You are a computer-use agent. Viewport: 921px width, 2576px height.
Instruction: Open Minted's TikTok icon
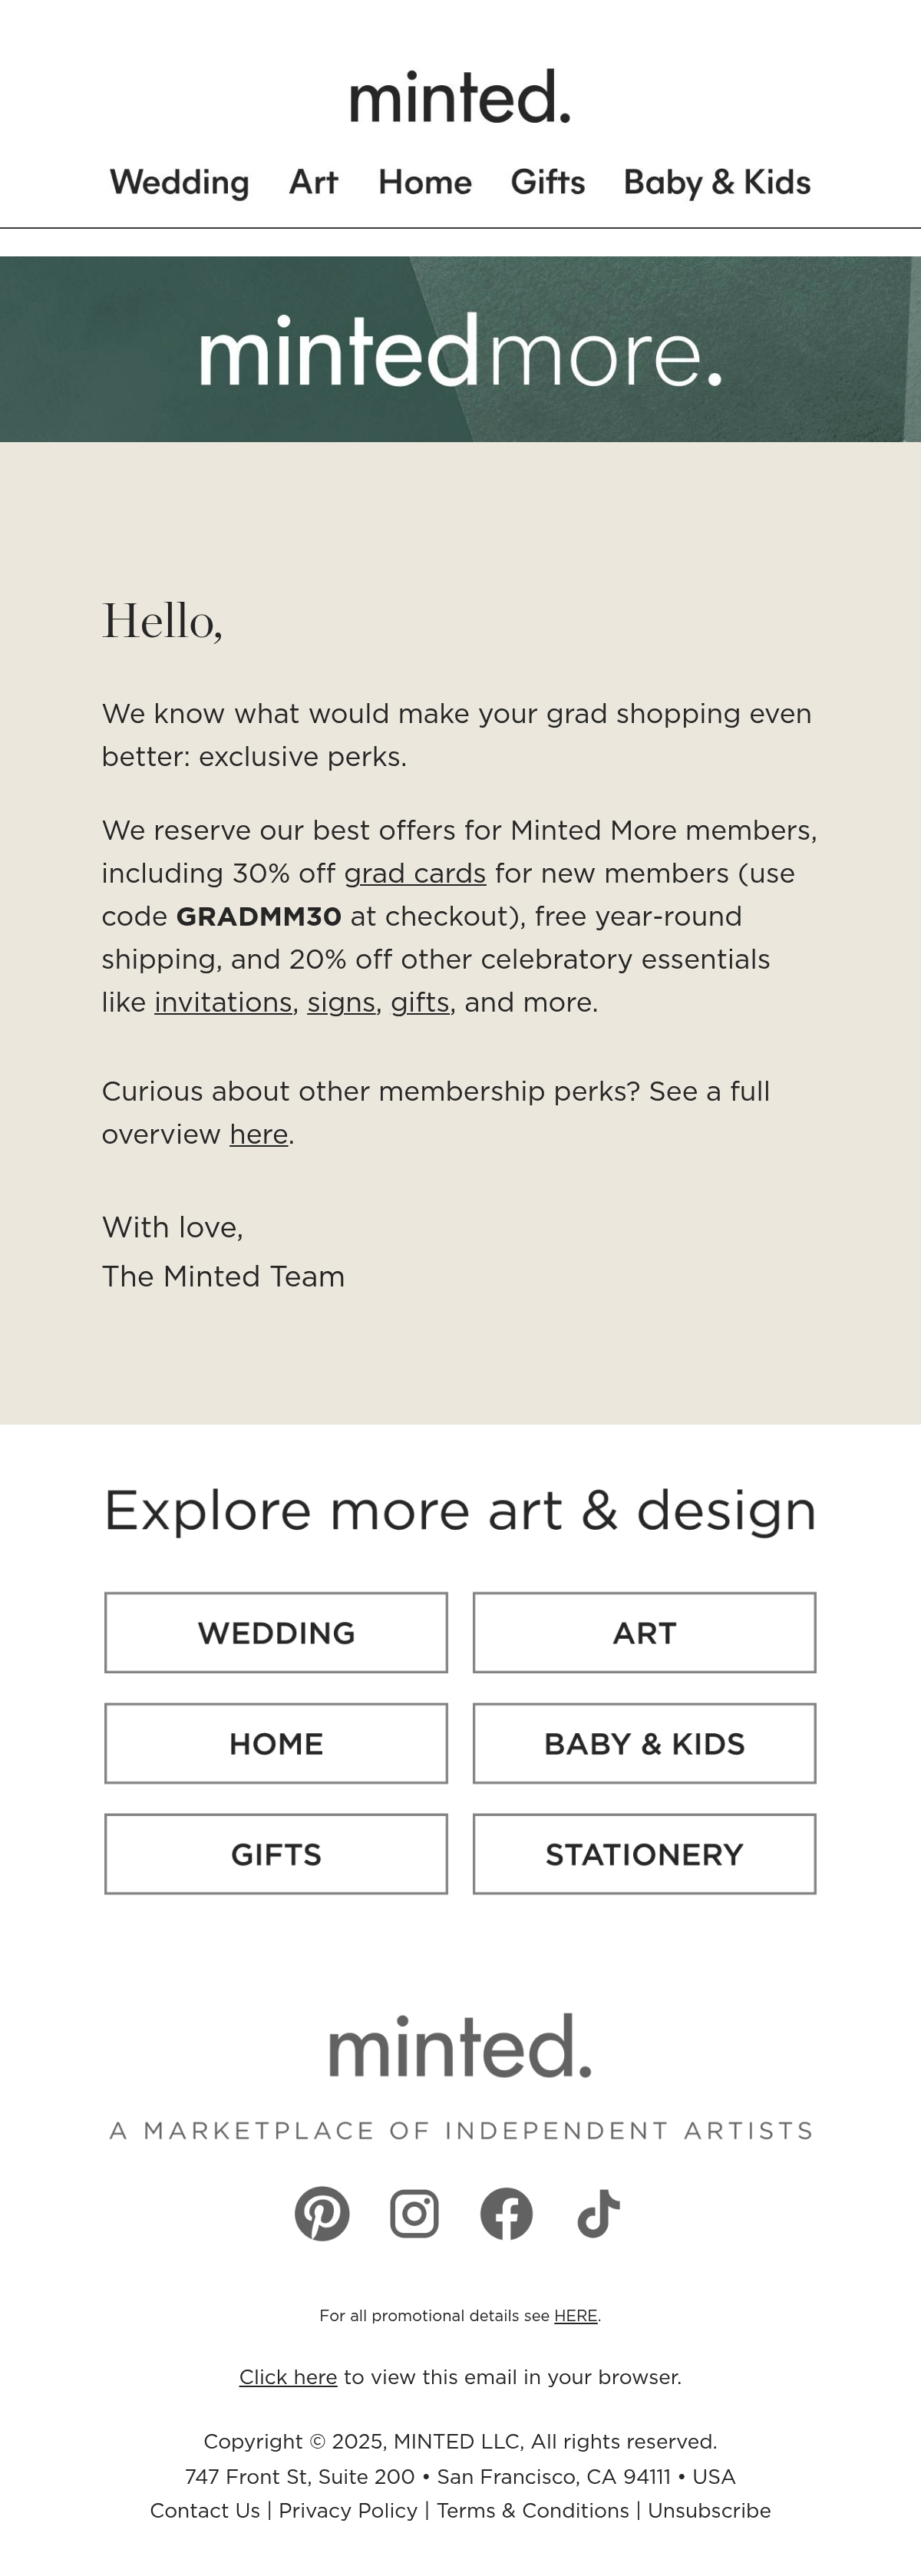[x=598, y=2213]
